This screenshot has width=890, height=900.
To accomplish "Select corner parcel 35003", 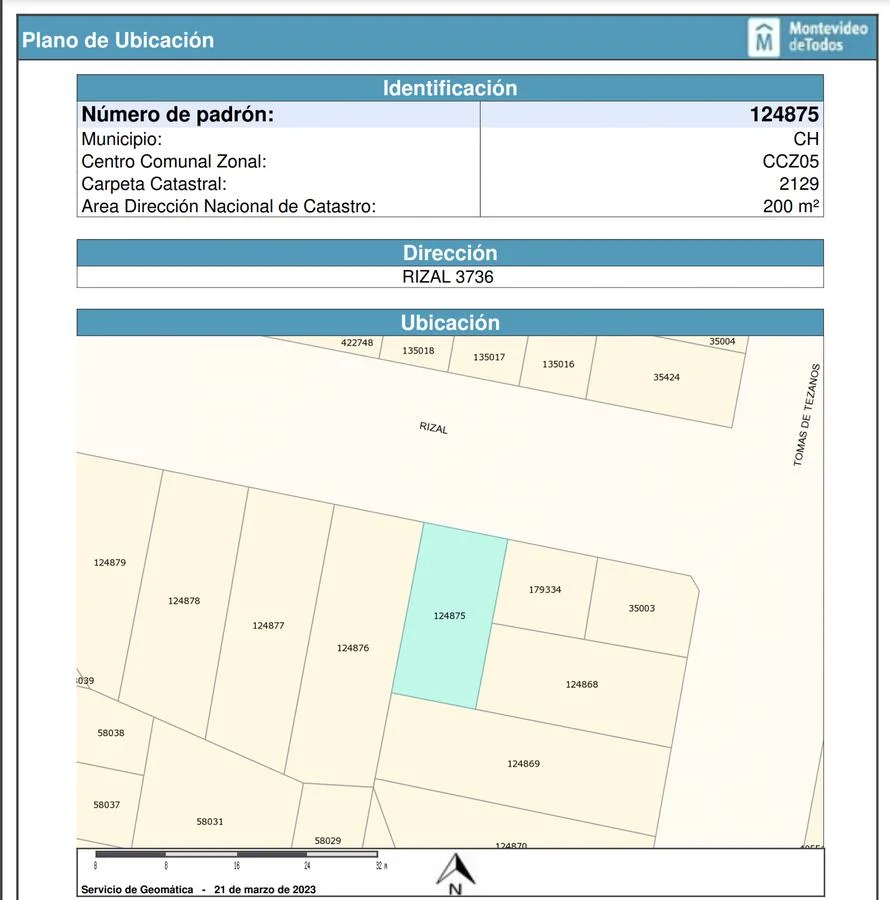I will 641,608.
